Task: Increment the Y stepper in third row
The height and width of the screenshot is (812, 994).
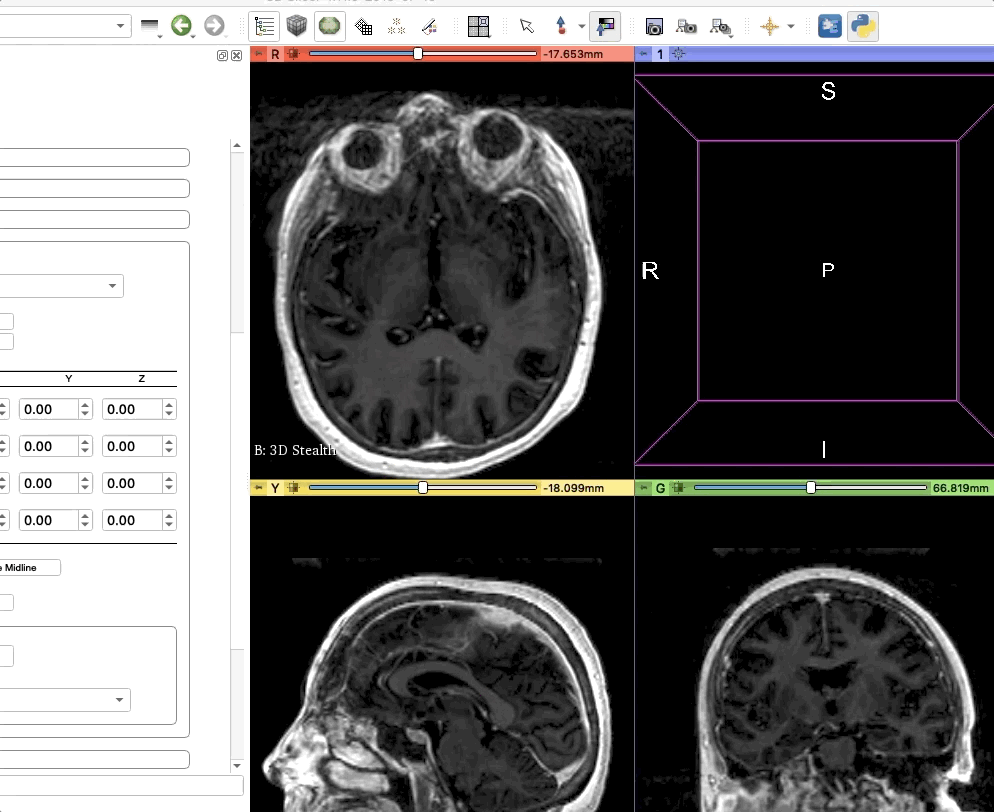Action: tap(85, 479)
